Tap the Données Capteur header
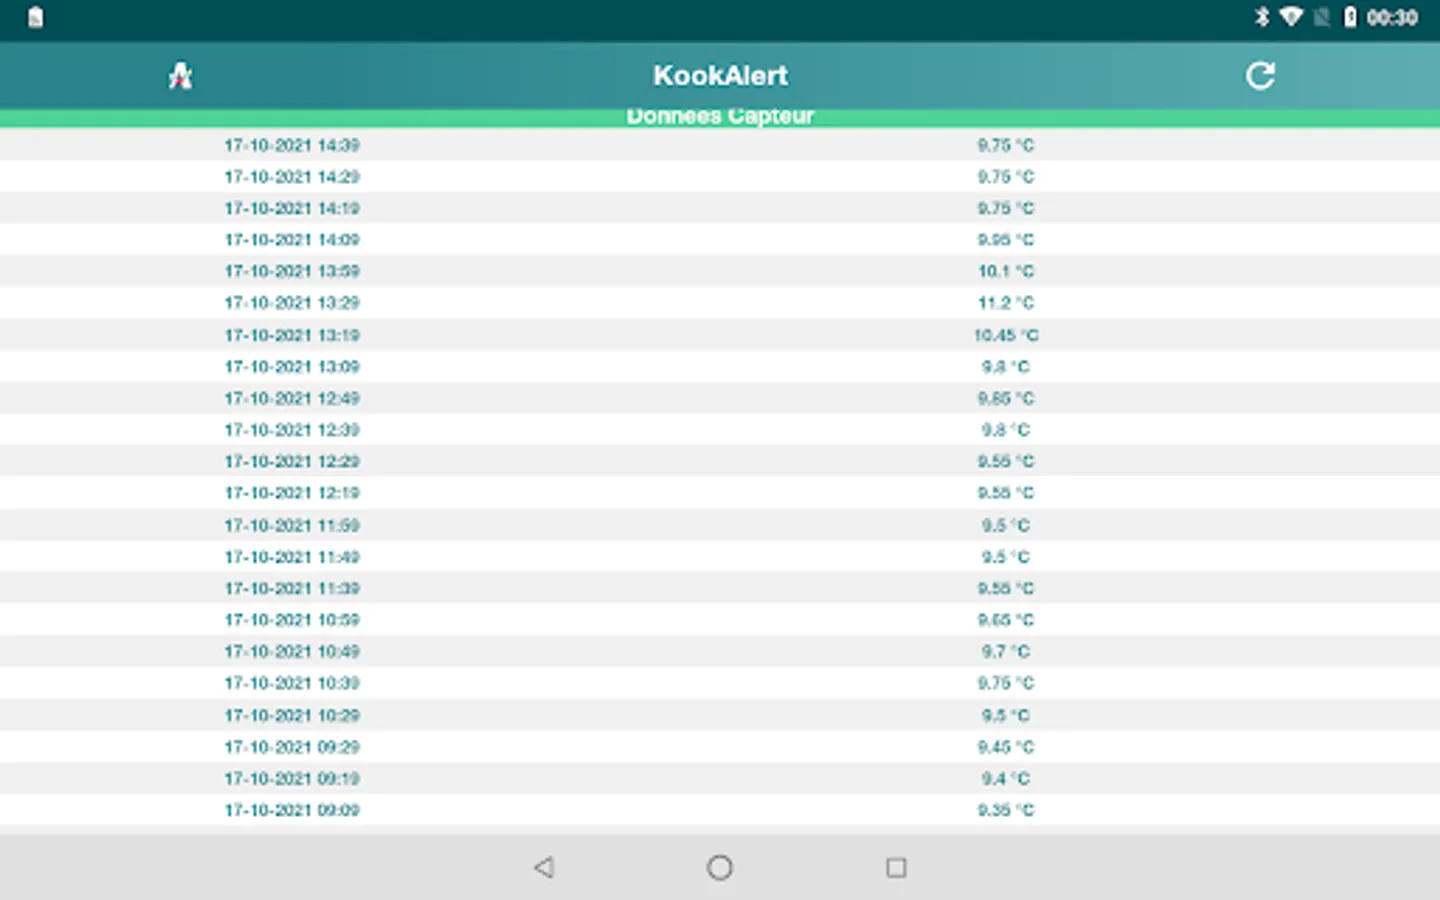 (720, 116)
